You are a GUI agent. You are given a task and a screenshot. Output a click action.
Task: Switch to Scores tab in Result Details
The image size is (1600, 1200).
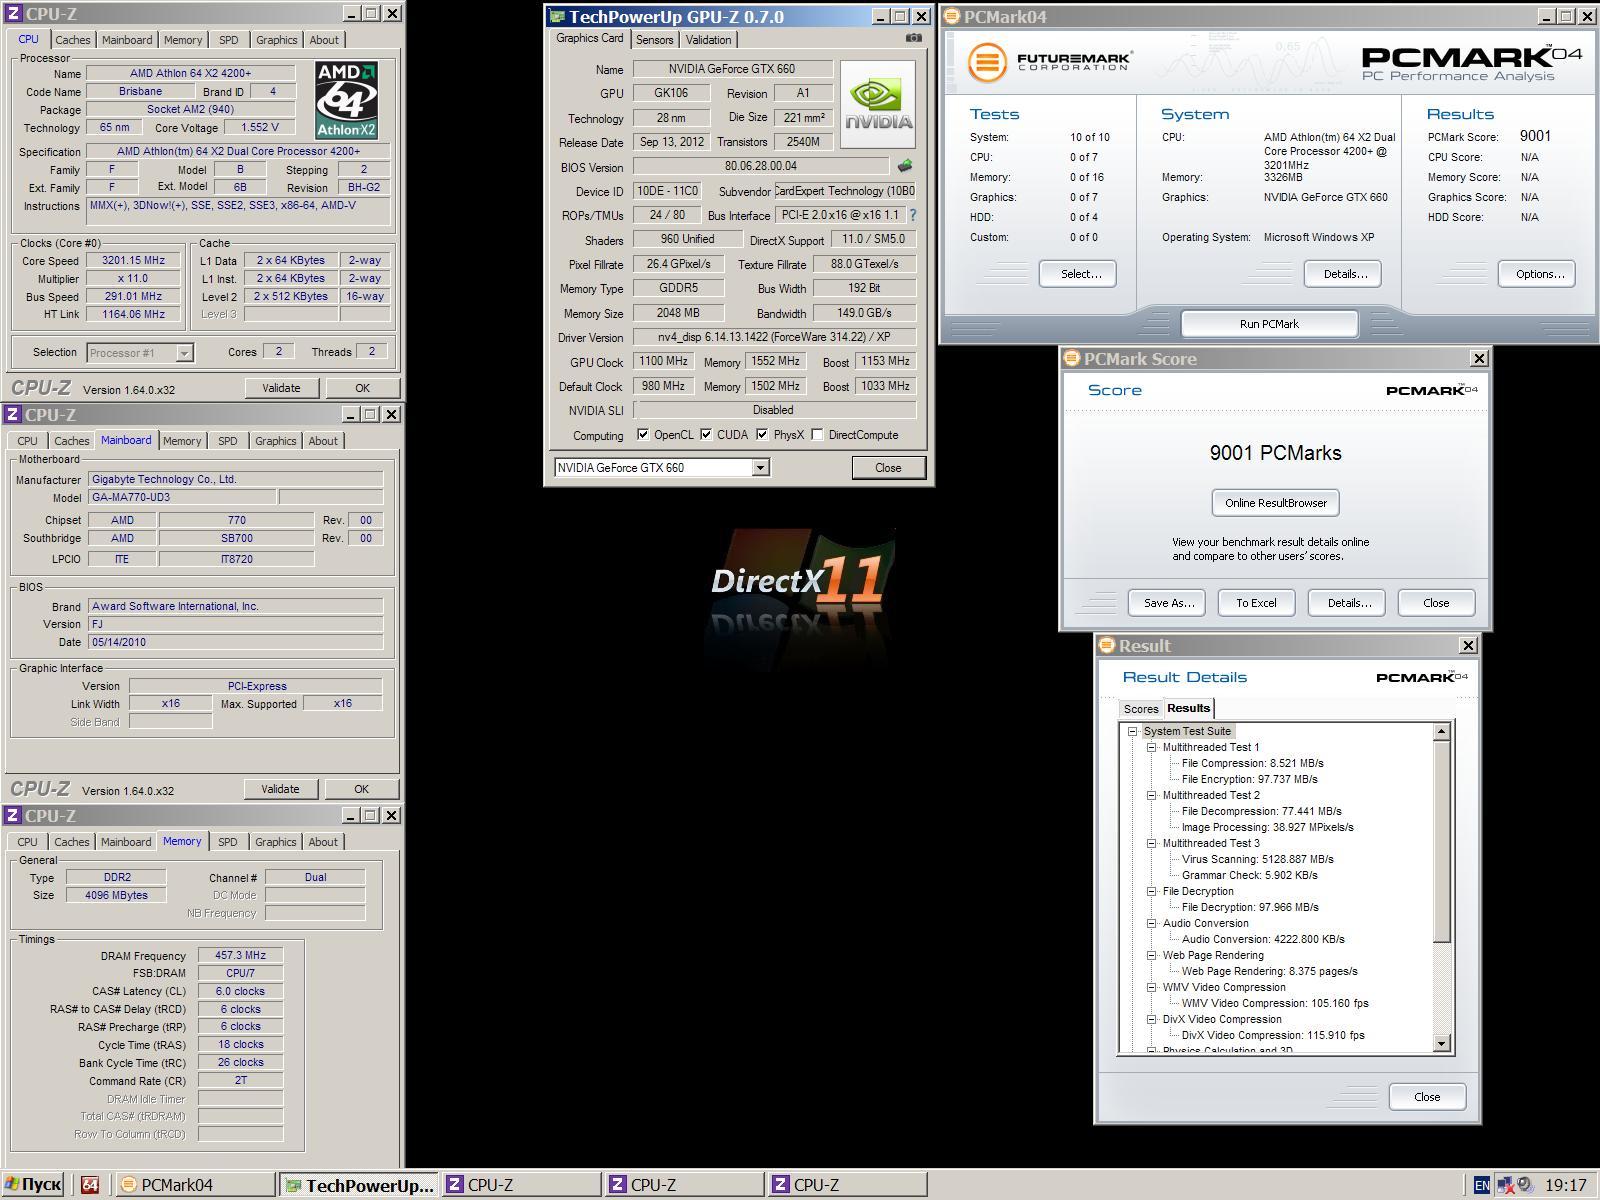tap(1141, 709)
